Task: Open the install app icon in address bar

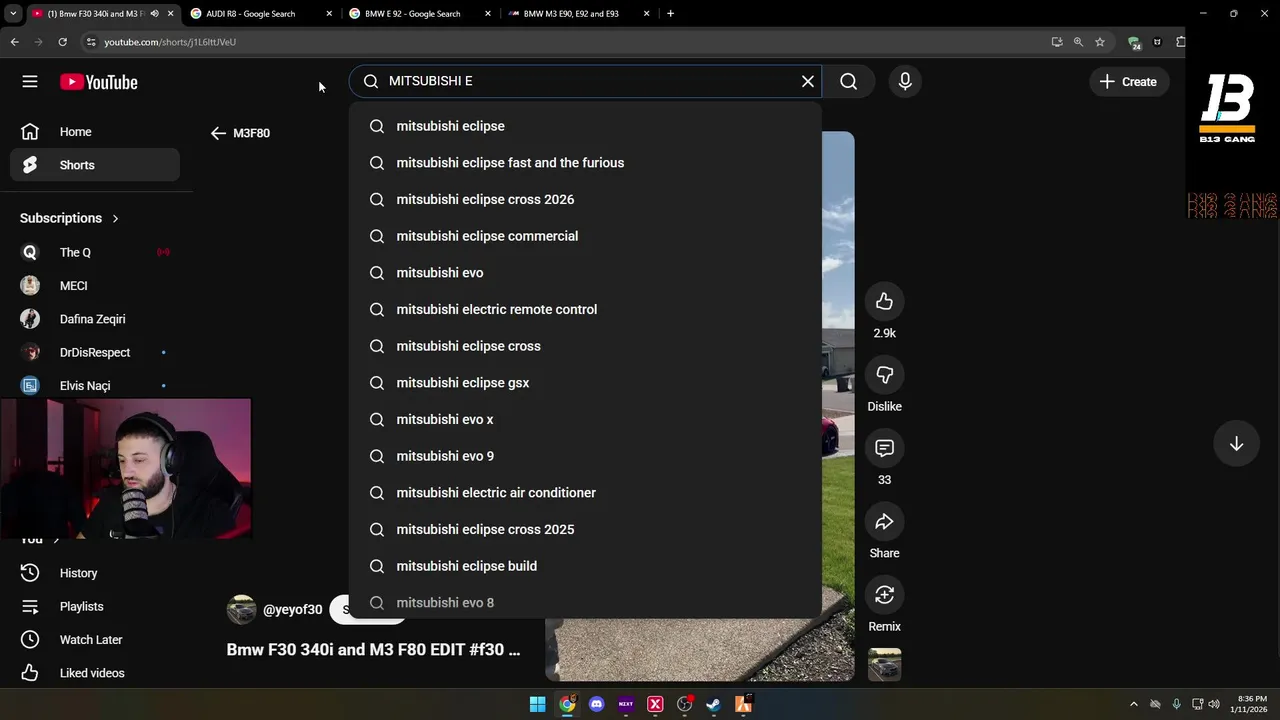Action: pyautogui.click(x=1057, y=42)
